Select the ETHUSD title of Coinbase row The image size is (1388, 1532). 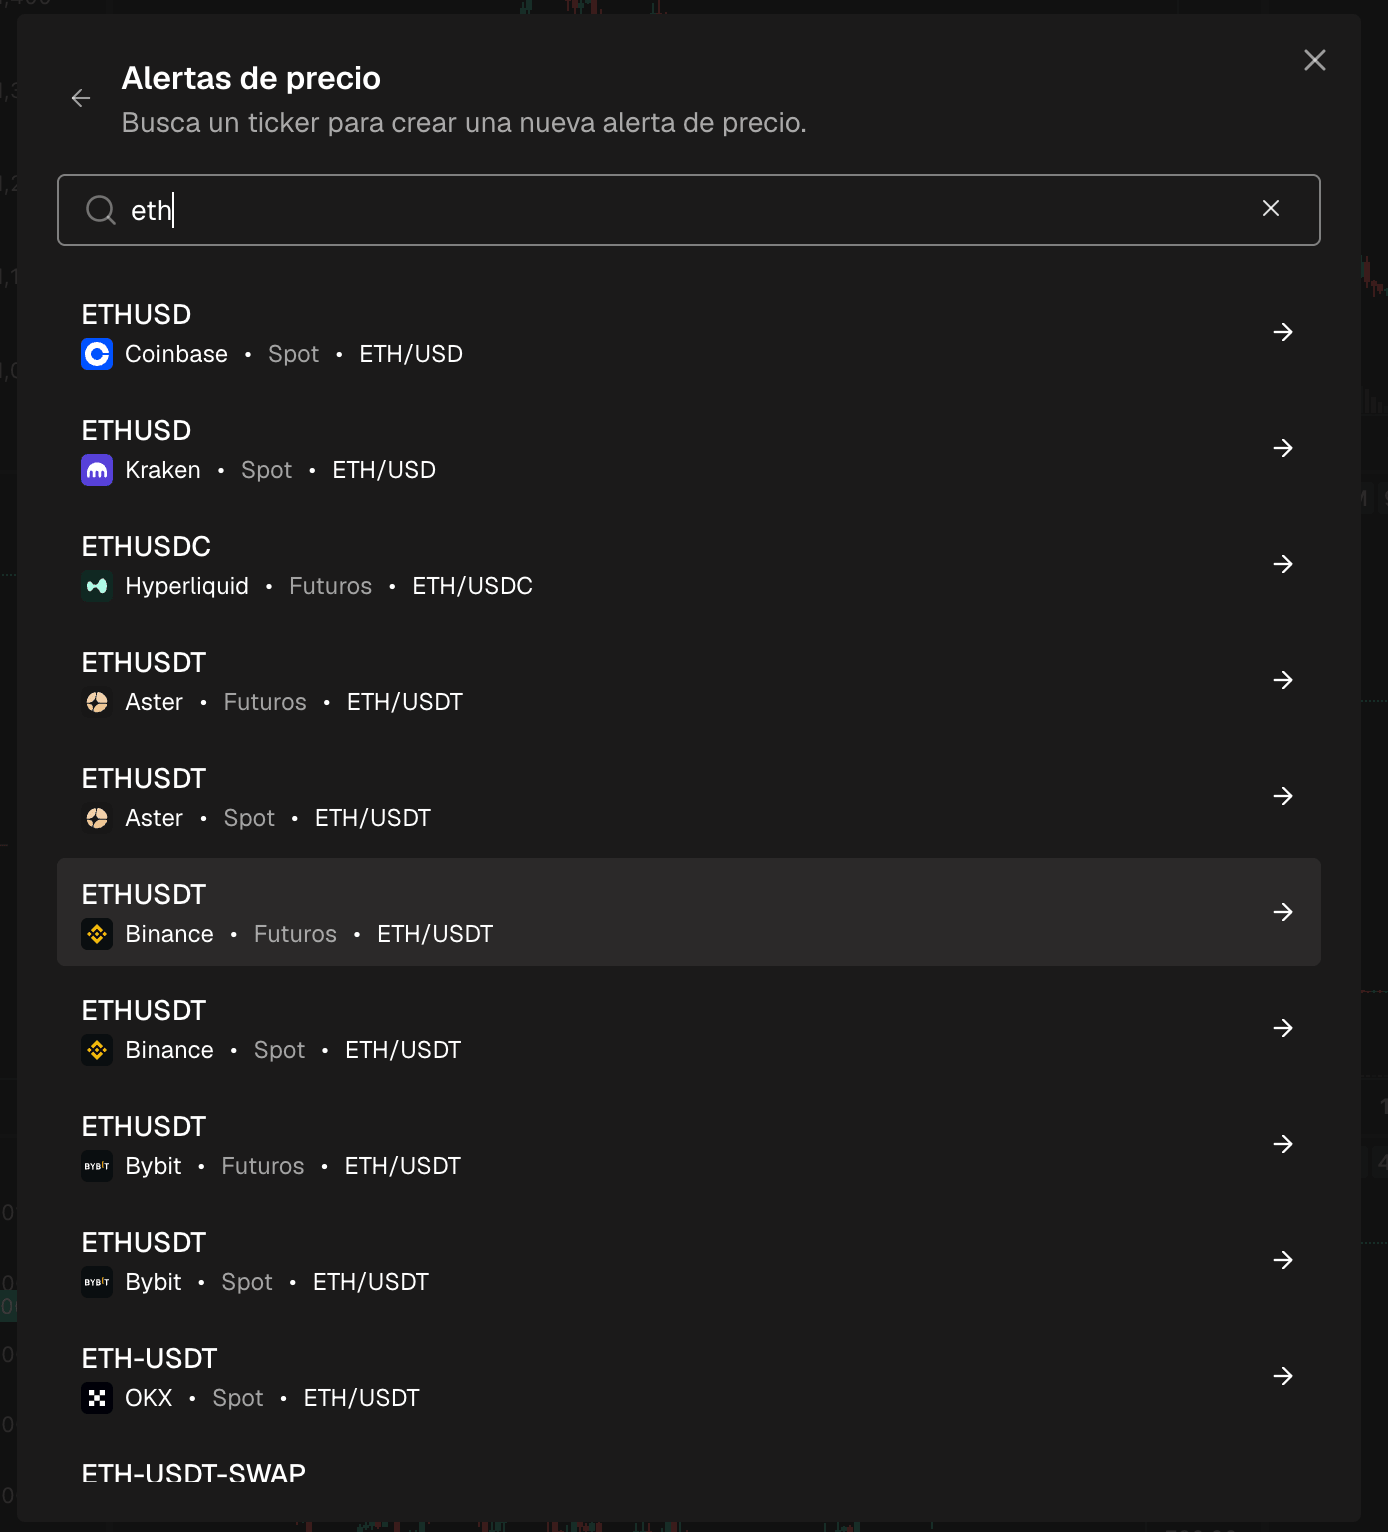coord(136,315)
